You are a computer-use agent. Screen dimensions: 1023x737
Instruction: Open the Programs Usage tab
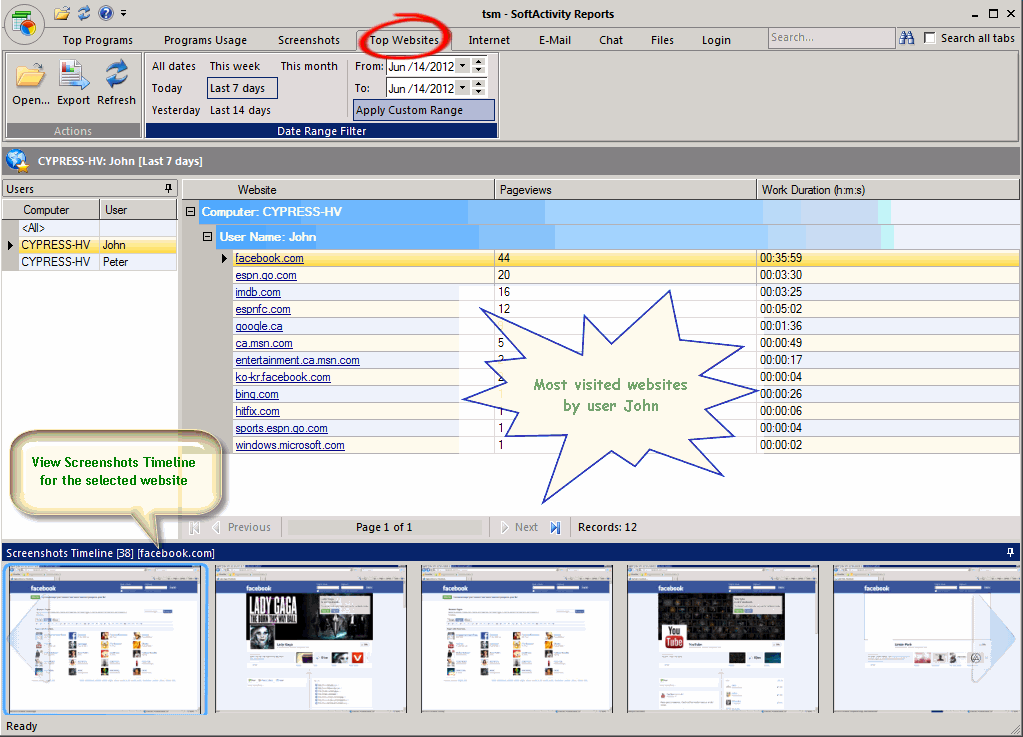206,40
